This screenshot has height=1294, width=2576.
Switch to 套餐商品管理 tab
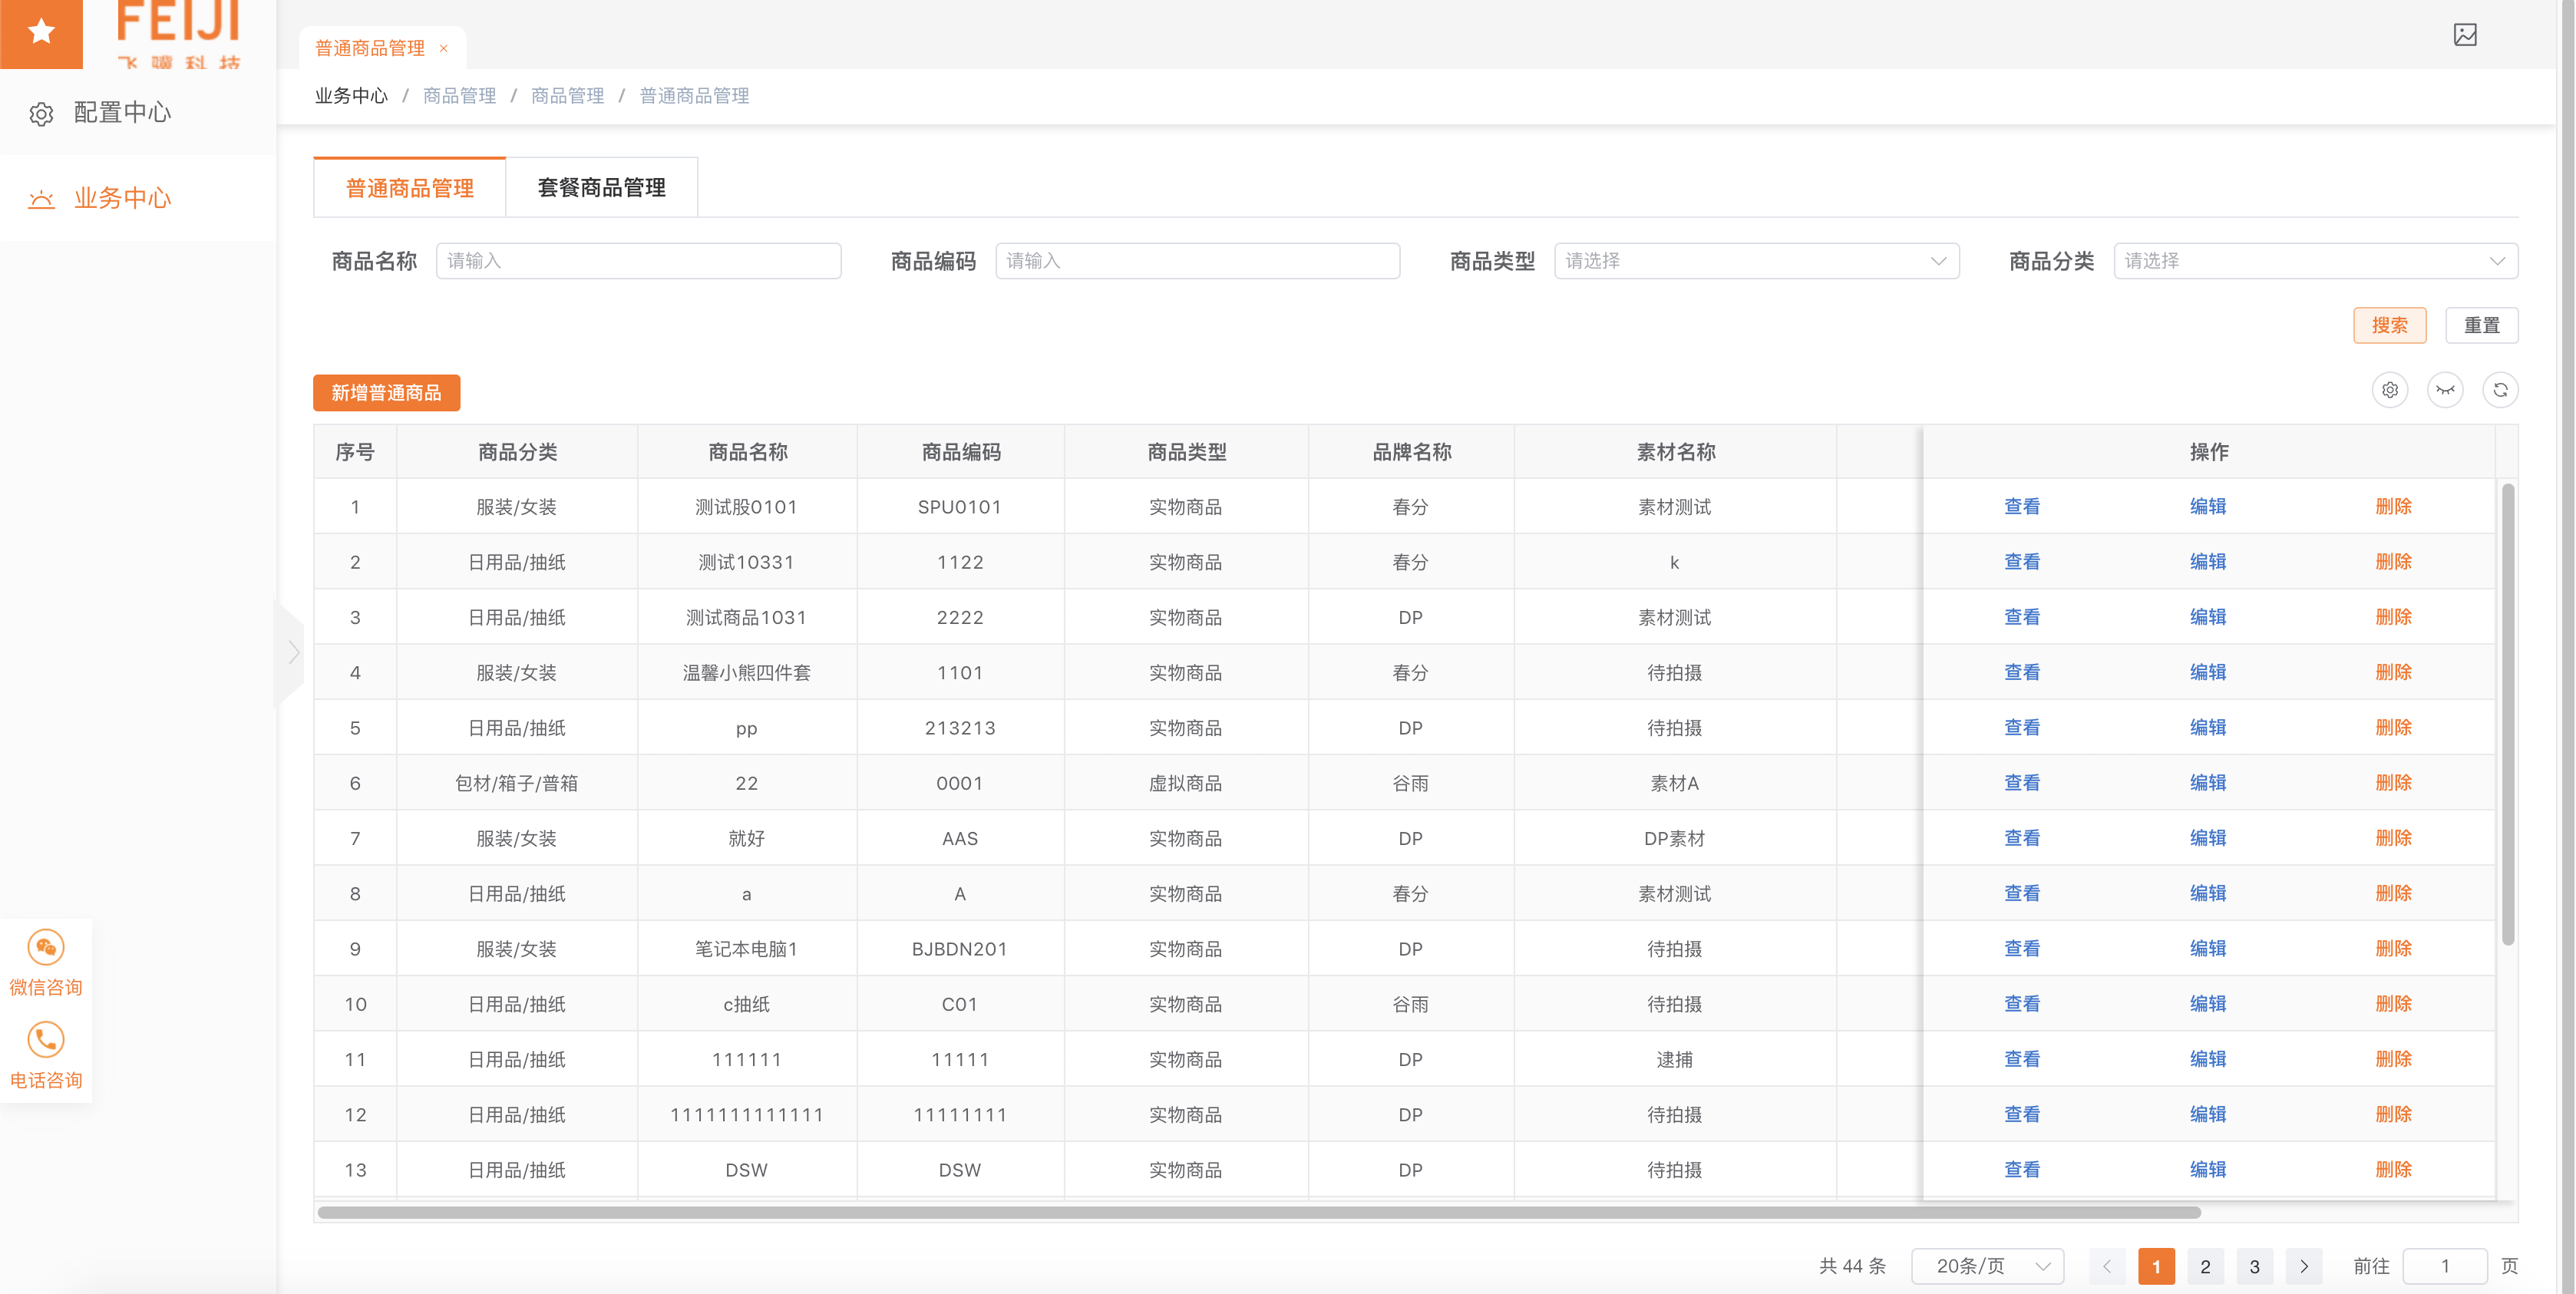(602, 188)
